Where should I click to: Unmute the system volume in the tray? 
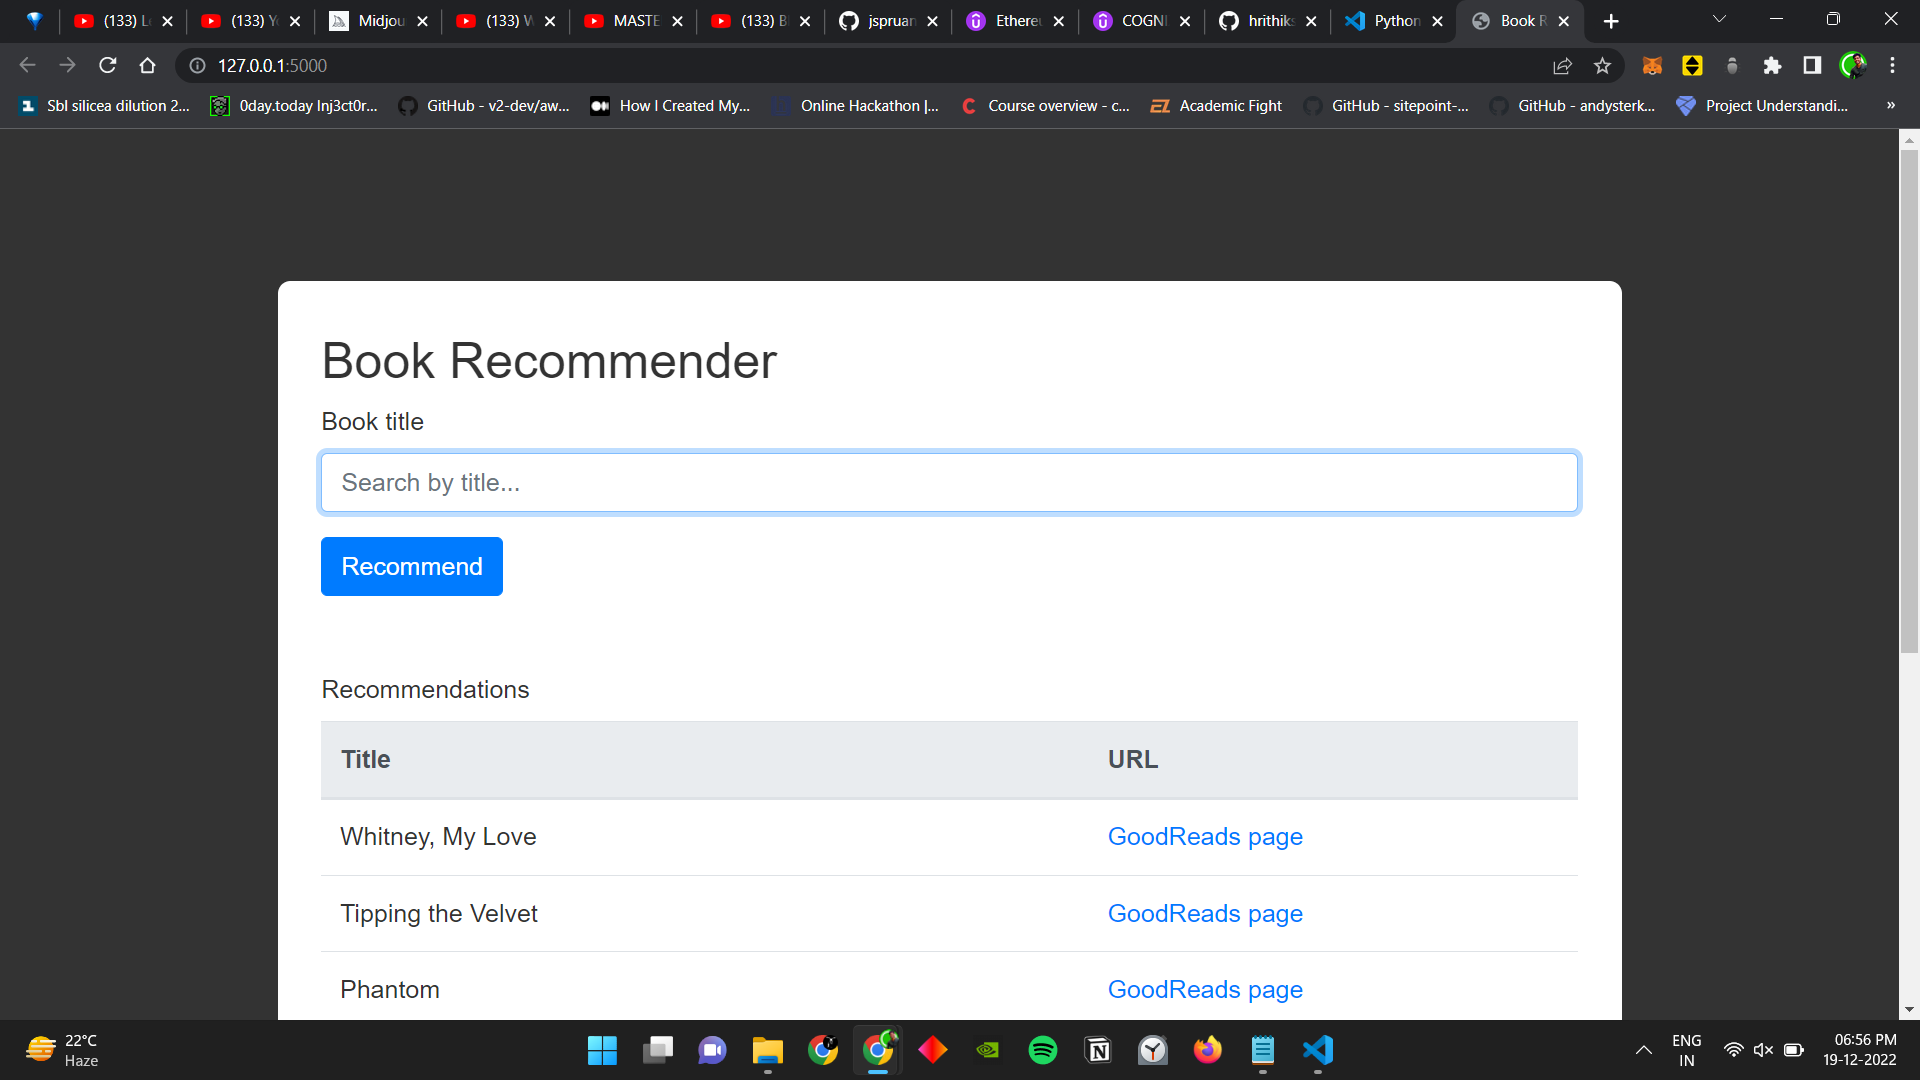pyautogui.click(x=1763, y=1049)
